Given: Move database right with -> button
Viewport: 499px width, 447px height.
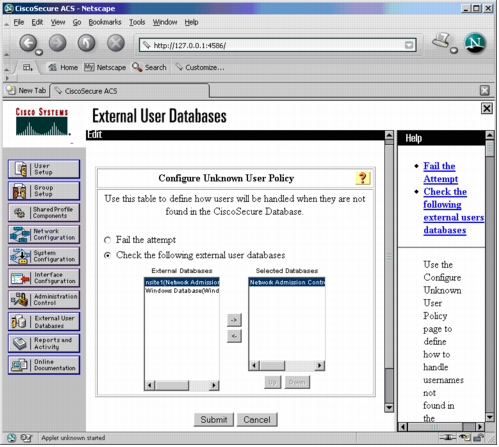Looking at the screenshot, I should tap(235, 321).
